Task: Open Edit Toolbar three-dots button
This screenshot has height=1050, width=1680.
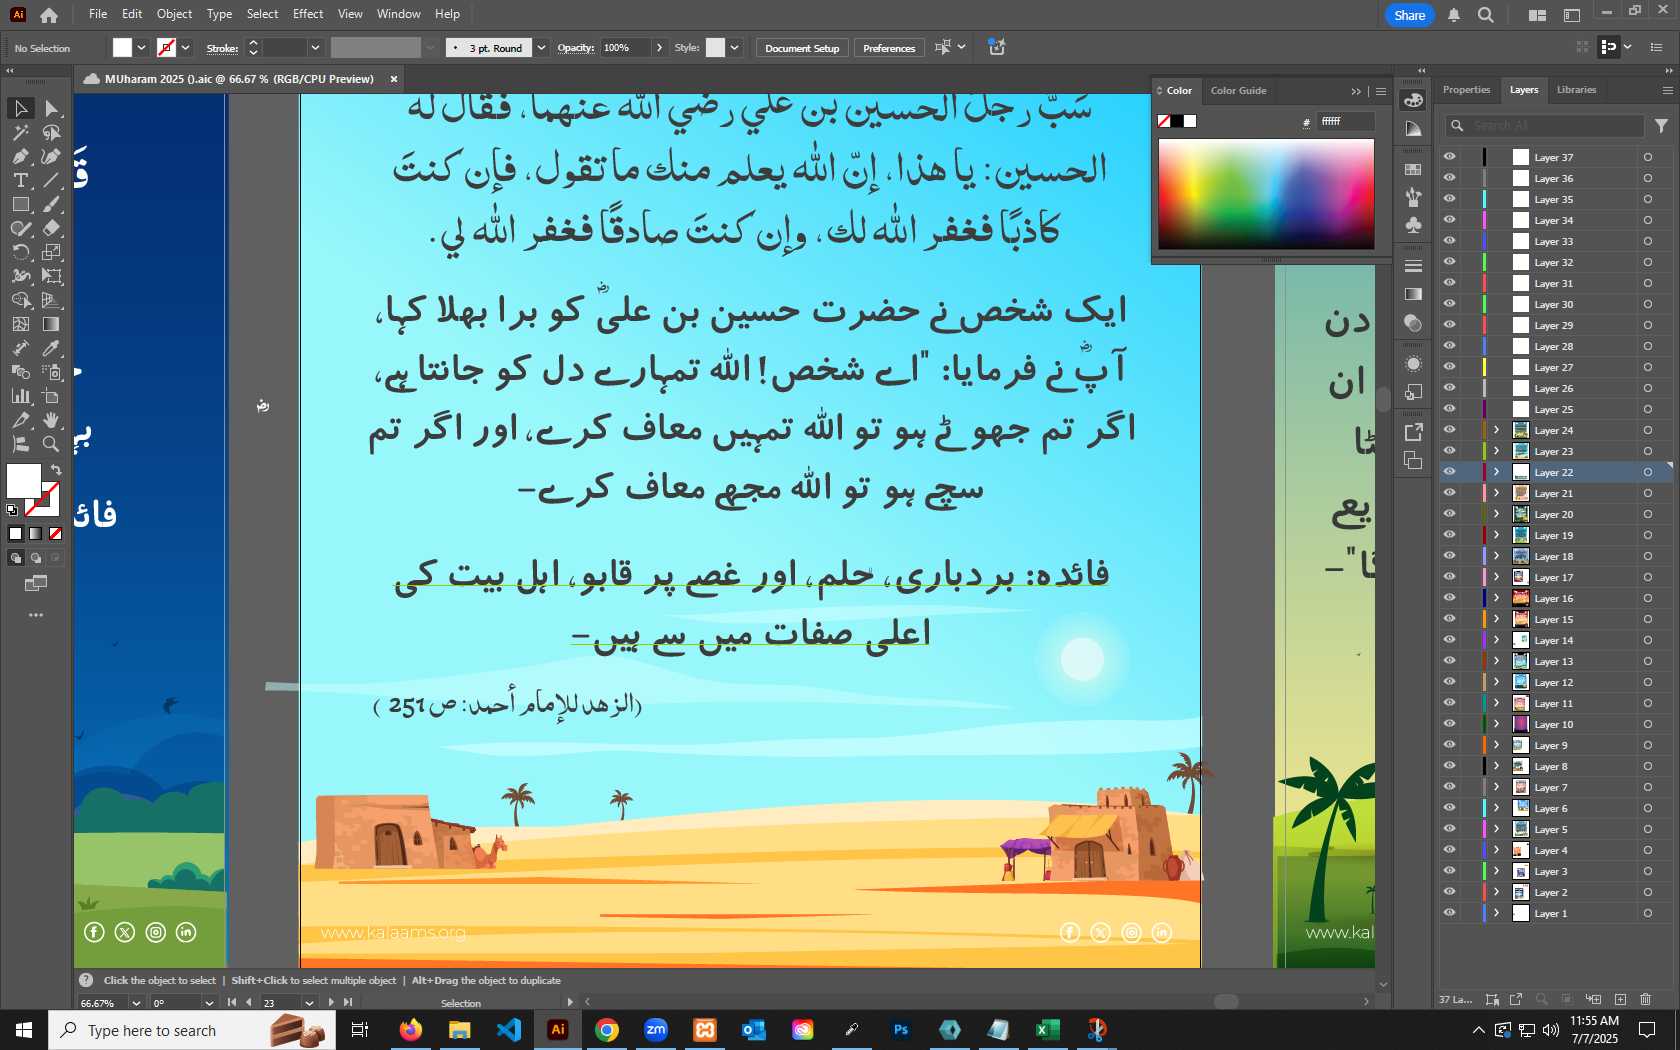Action: (36, 615)
